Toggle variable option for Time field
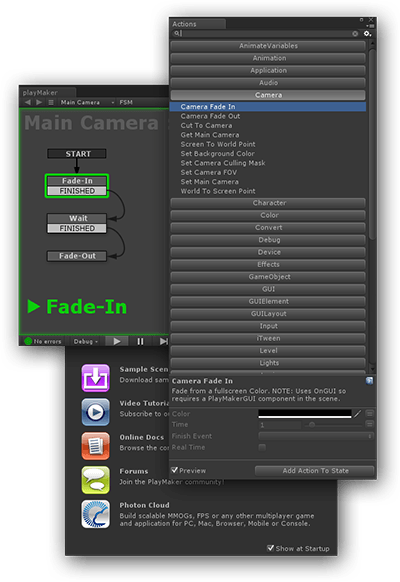Image resolution: width=400 pixels, height=582 pixels. (x=370, y=424)
